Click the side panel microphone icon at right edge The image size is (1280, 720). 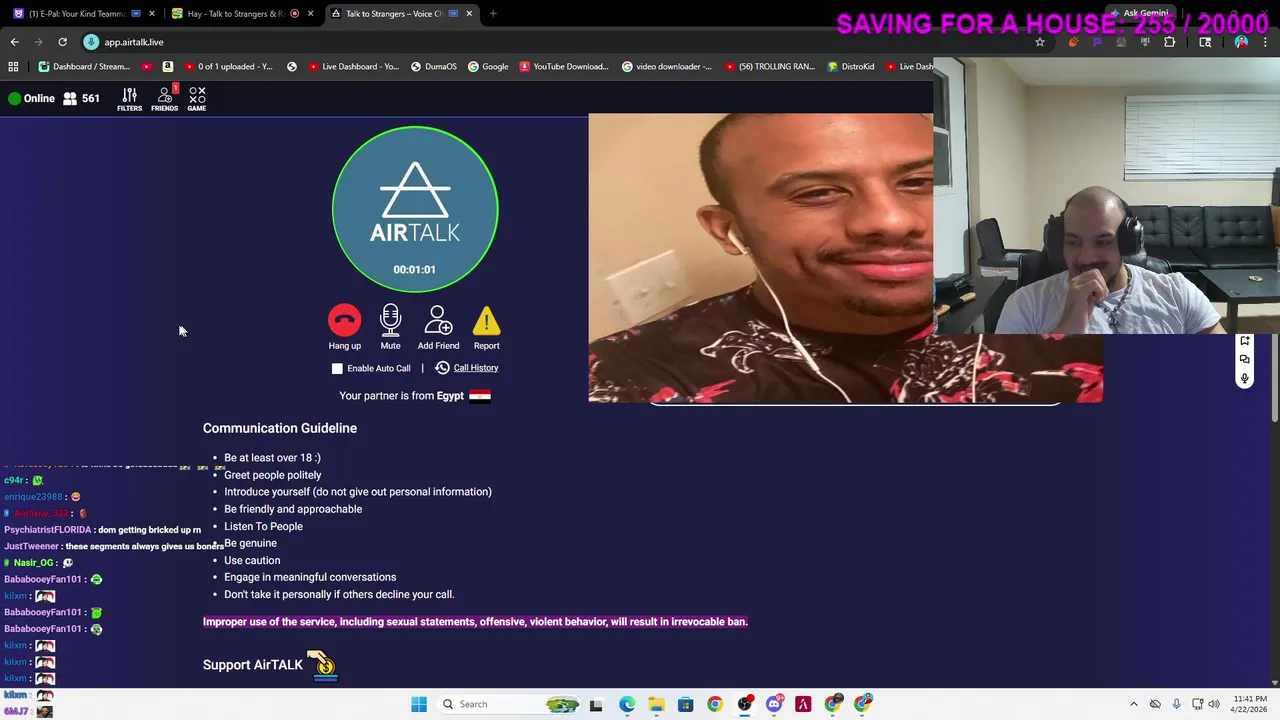point(1245,378)
